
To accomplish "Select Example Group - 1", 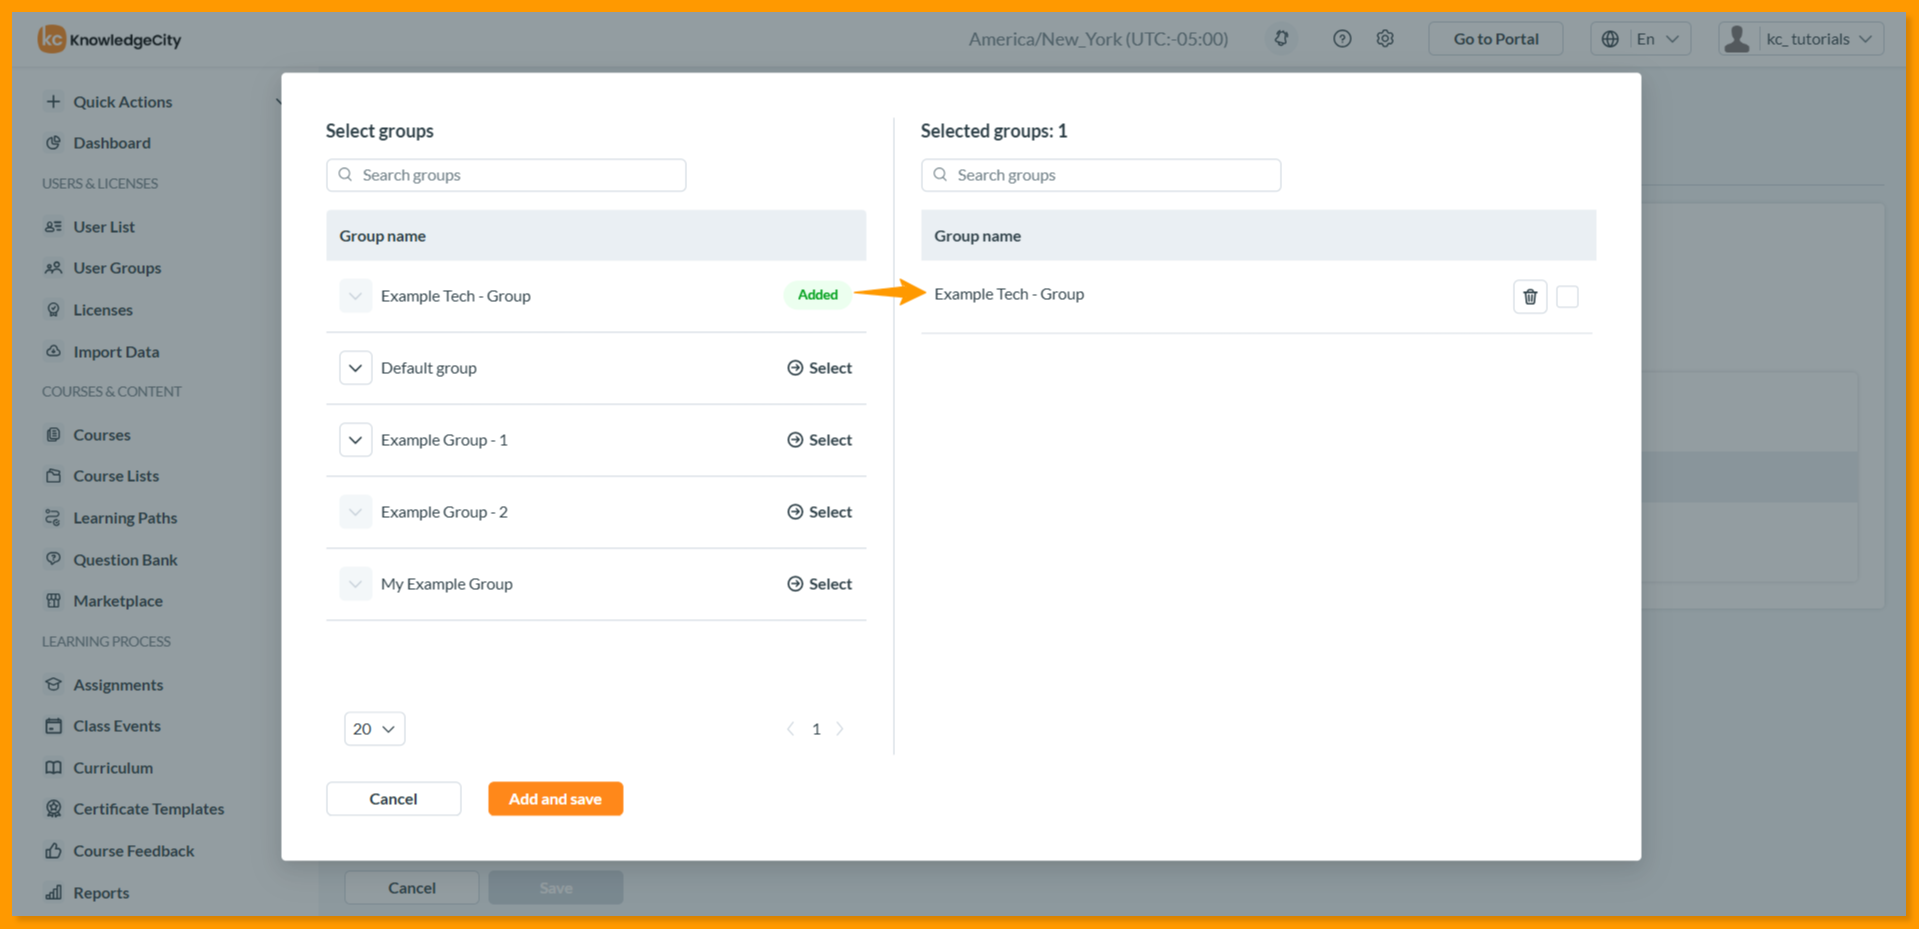I will (x=819, y=440).
